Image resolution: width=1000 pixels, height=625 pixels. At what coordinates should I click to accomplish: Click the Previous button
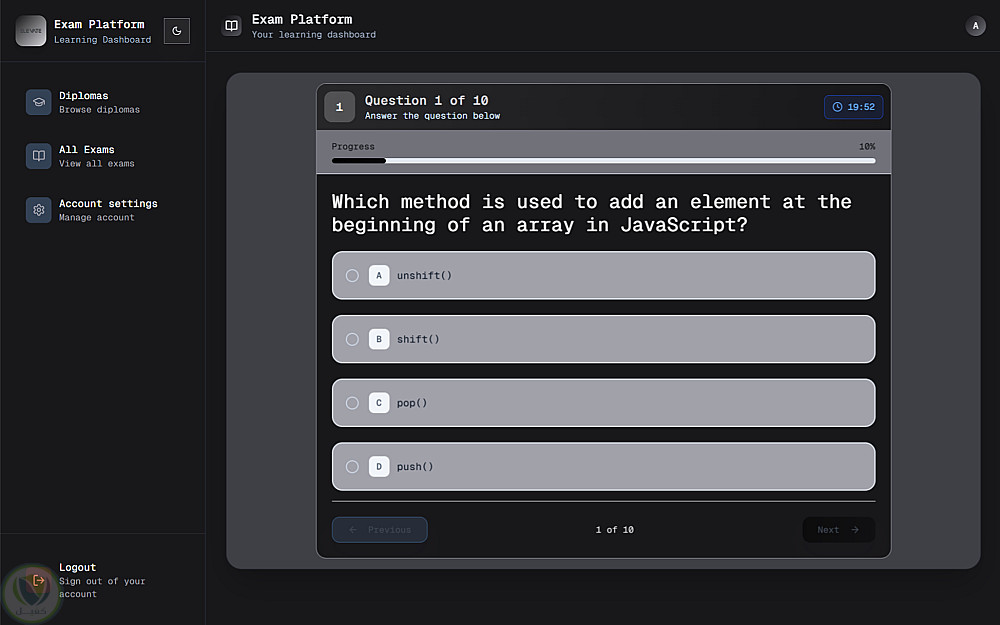tap(379, 530)
